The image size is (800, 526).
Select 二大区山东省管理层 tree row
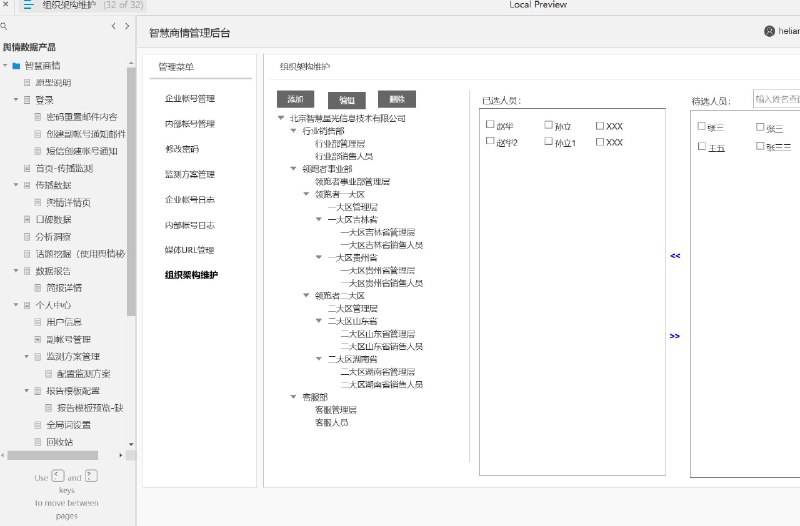[378, 334]
